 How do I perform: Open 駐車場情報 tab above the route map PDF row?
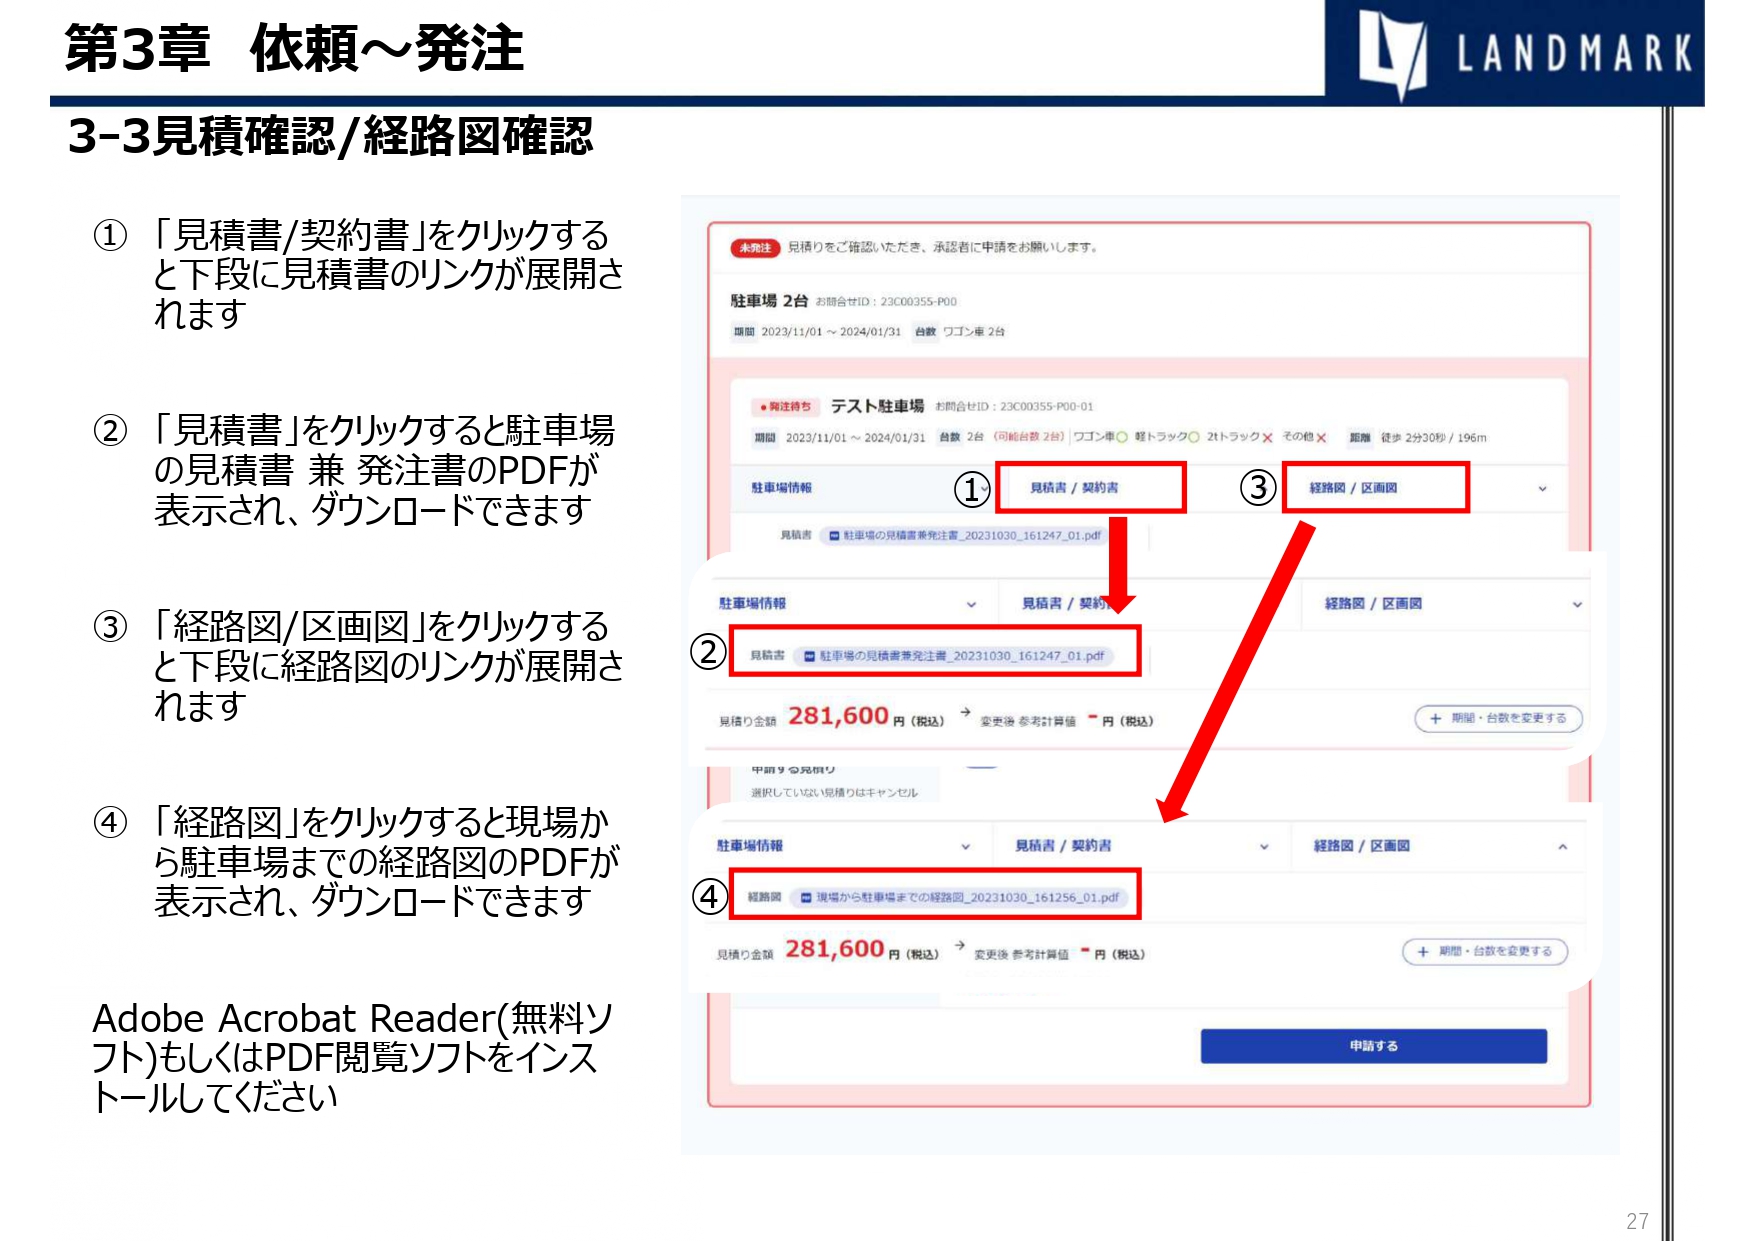(x=749, y=846)
